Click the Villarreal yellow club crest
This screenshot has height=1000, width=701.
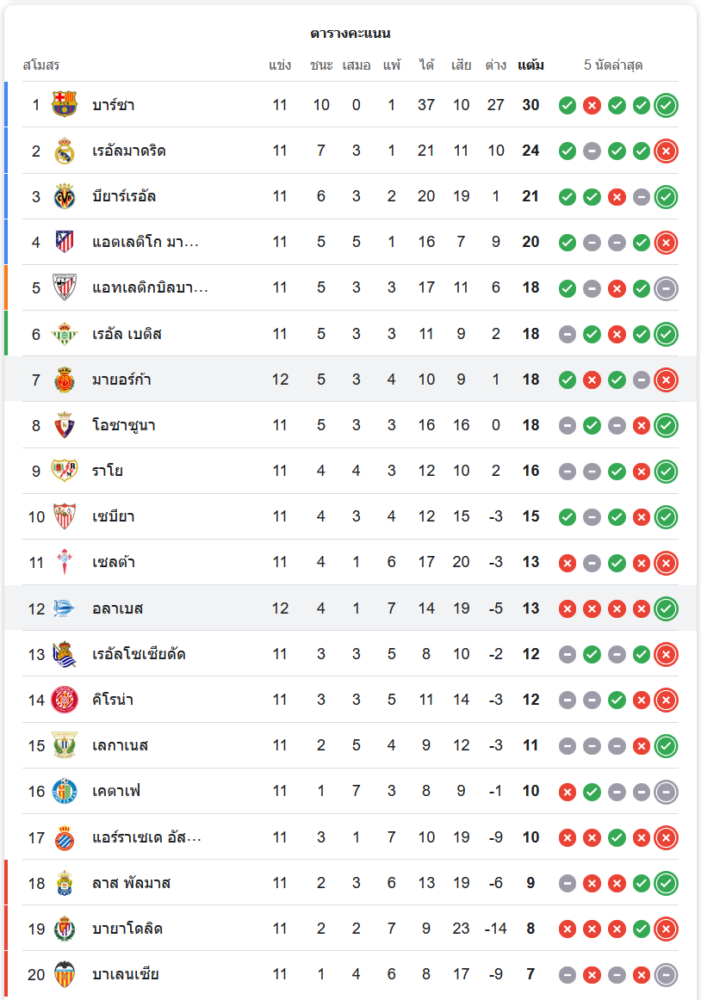click(64, 196)
